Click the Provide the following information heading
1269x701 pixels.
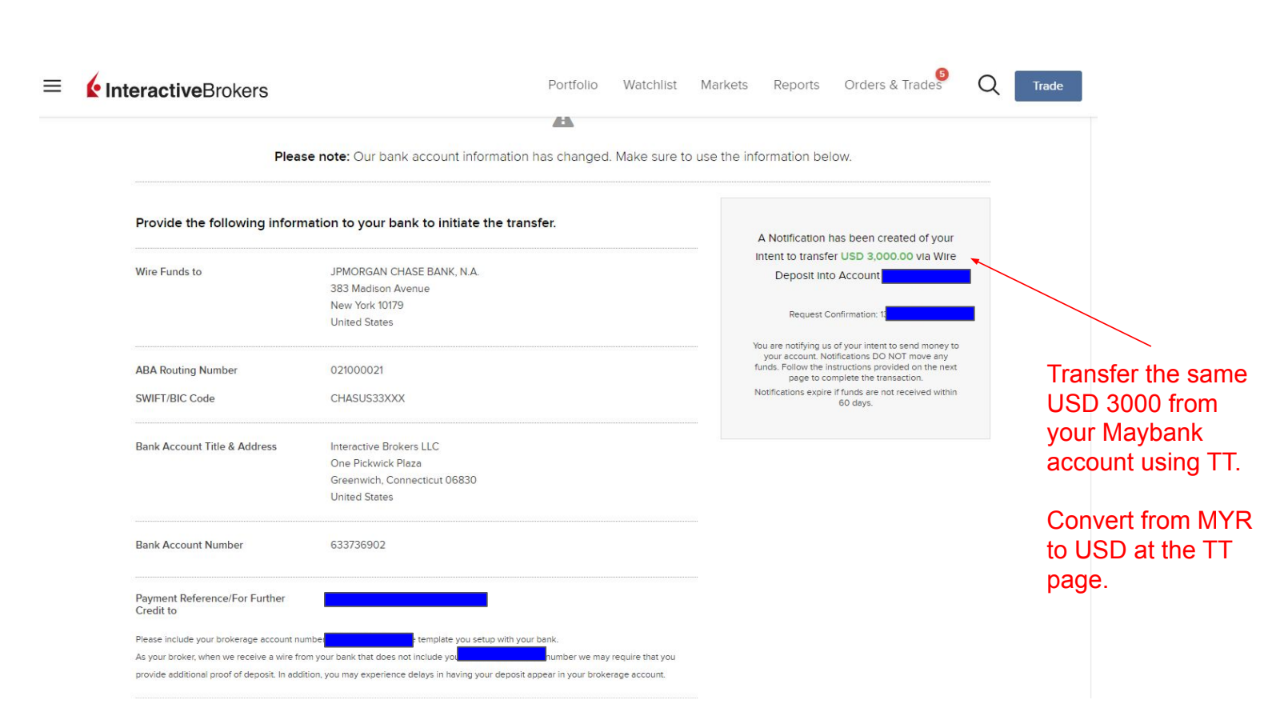tap(346, 223)
